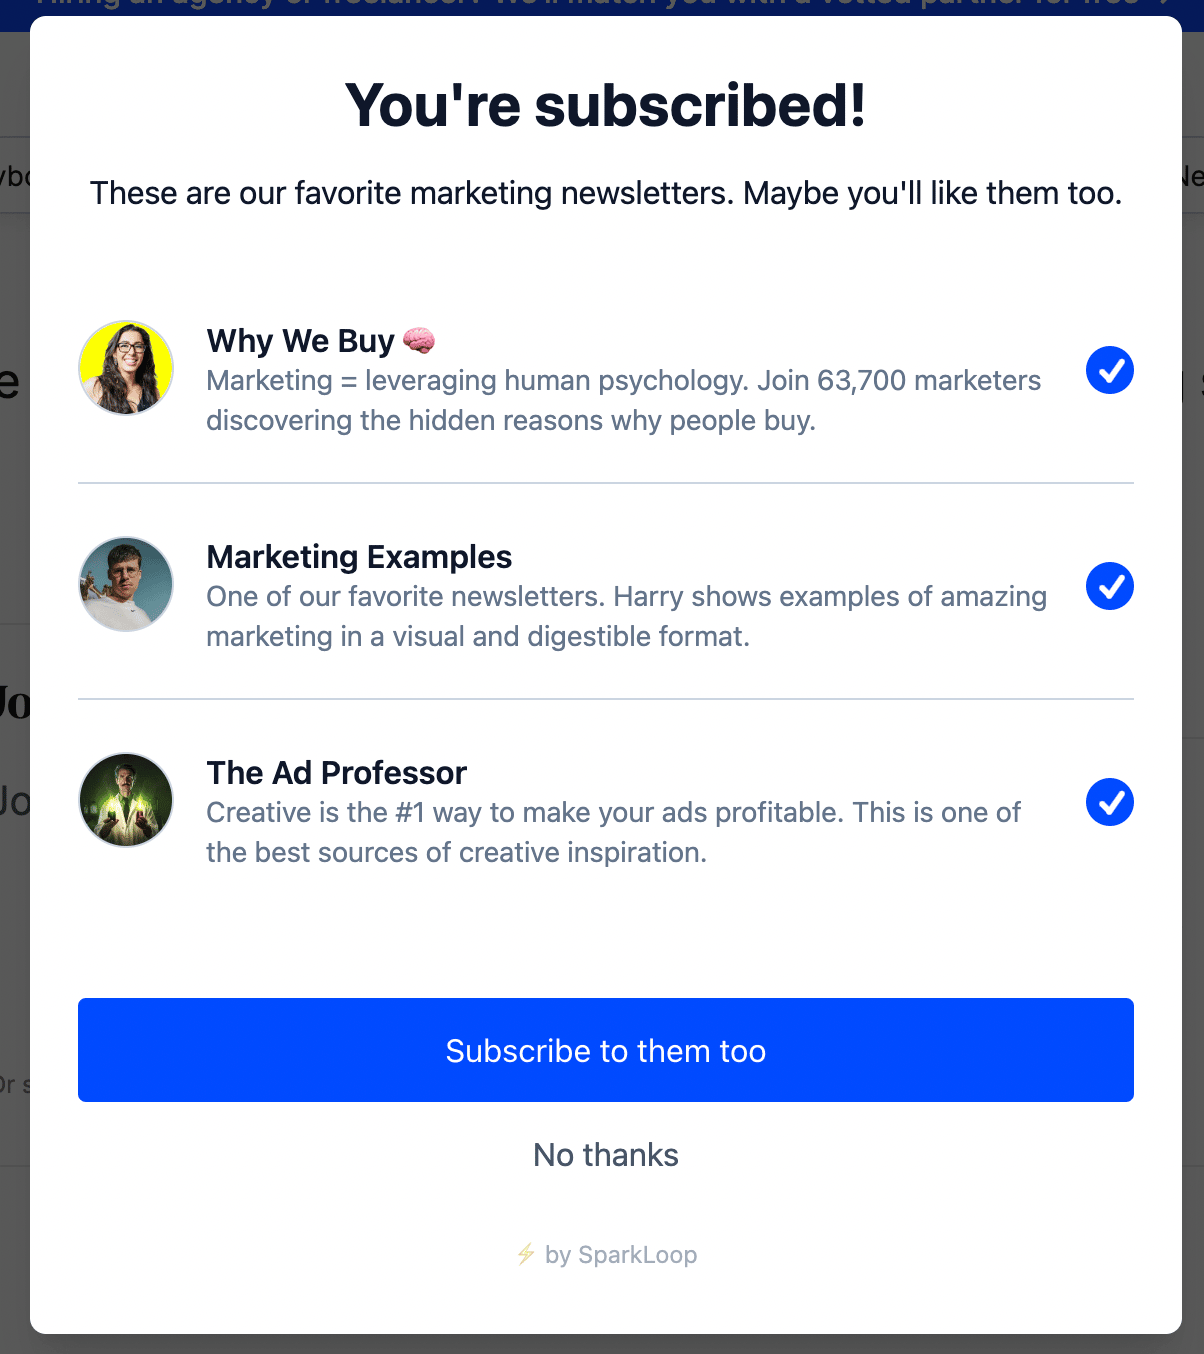Select The Ad Professor title
Screen dimensions: 1204x1354
click(x=337, y=773)
